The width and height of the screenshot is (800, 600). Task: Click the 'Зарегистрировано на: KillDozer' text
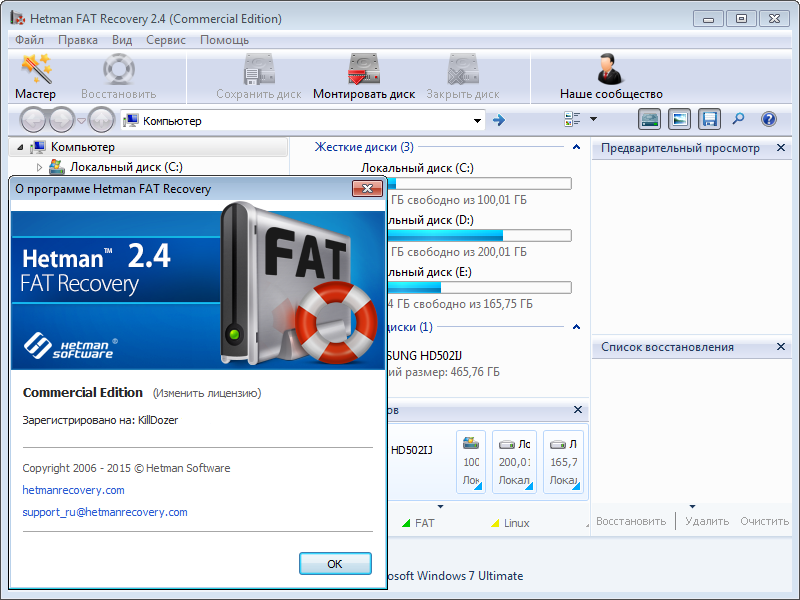[101, 420]
